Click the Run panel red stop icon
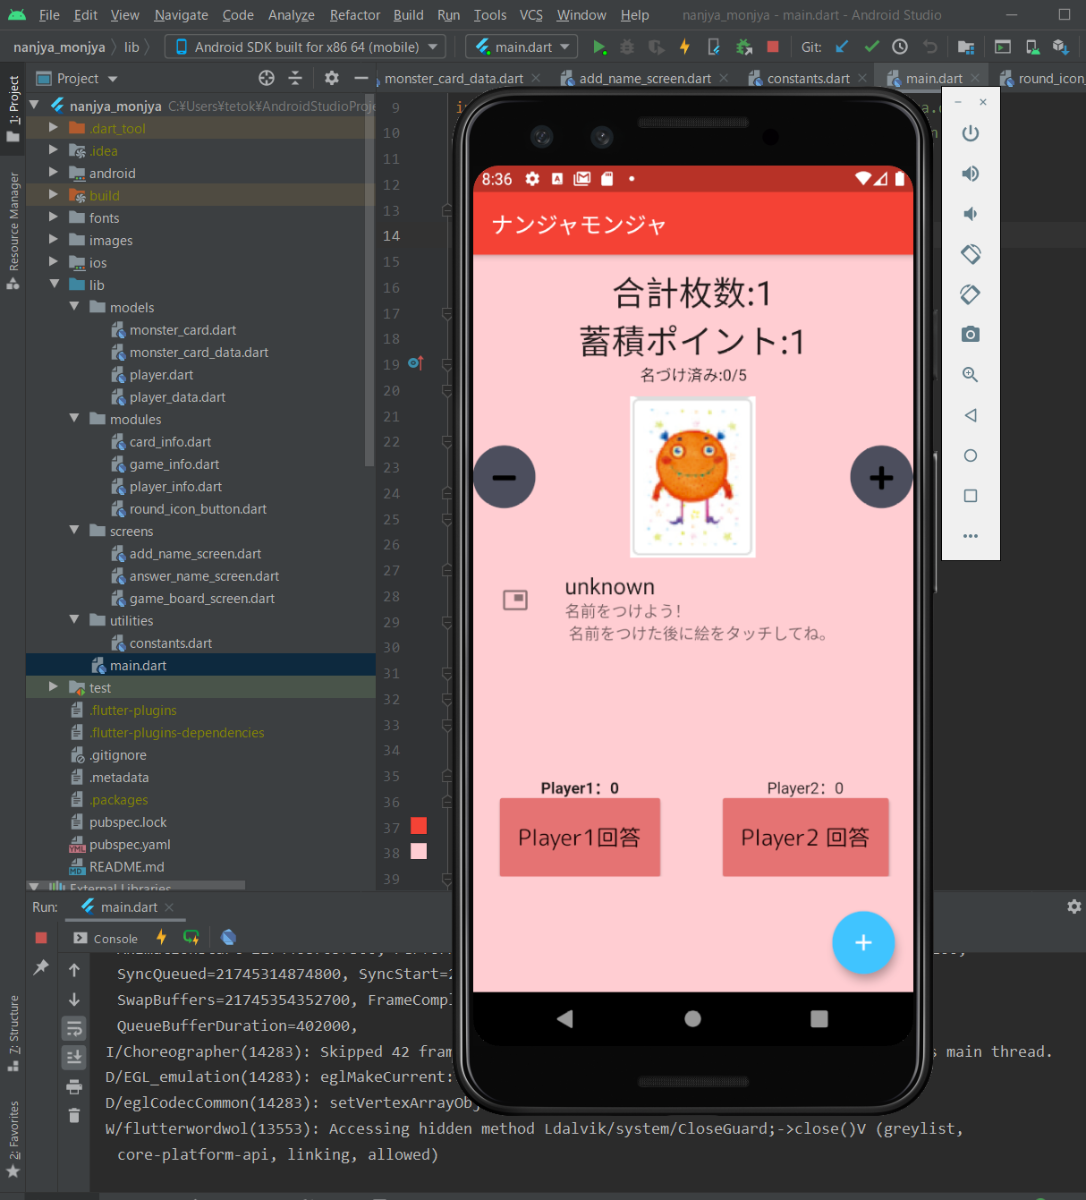 [x=41, y=938]
